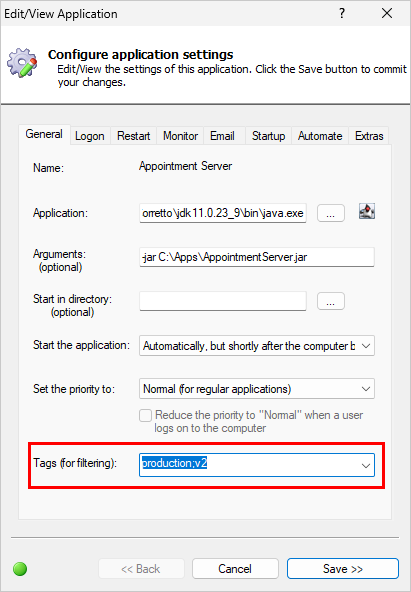Open the Restart tab
The height and width of the screenshot is (592, 411).
(x=134, y=136)
